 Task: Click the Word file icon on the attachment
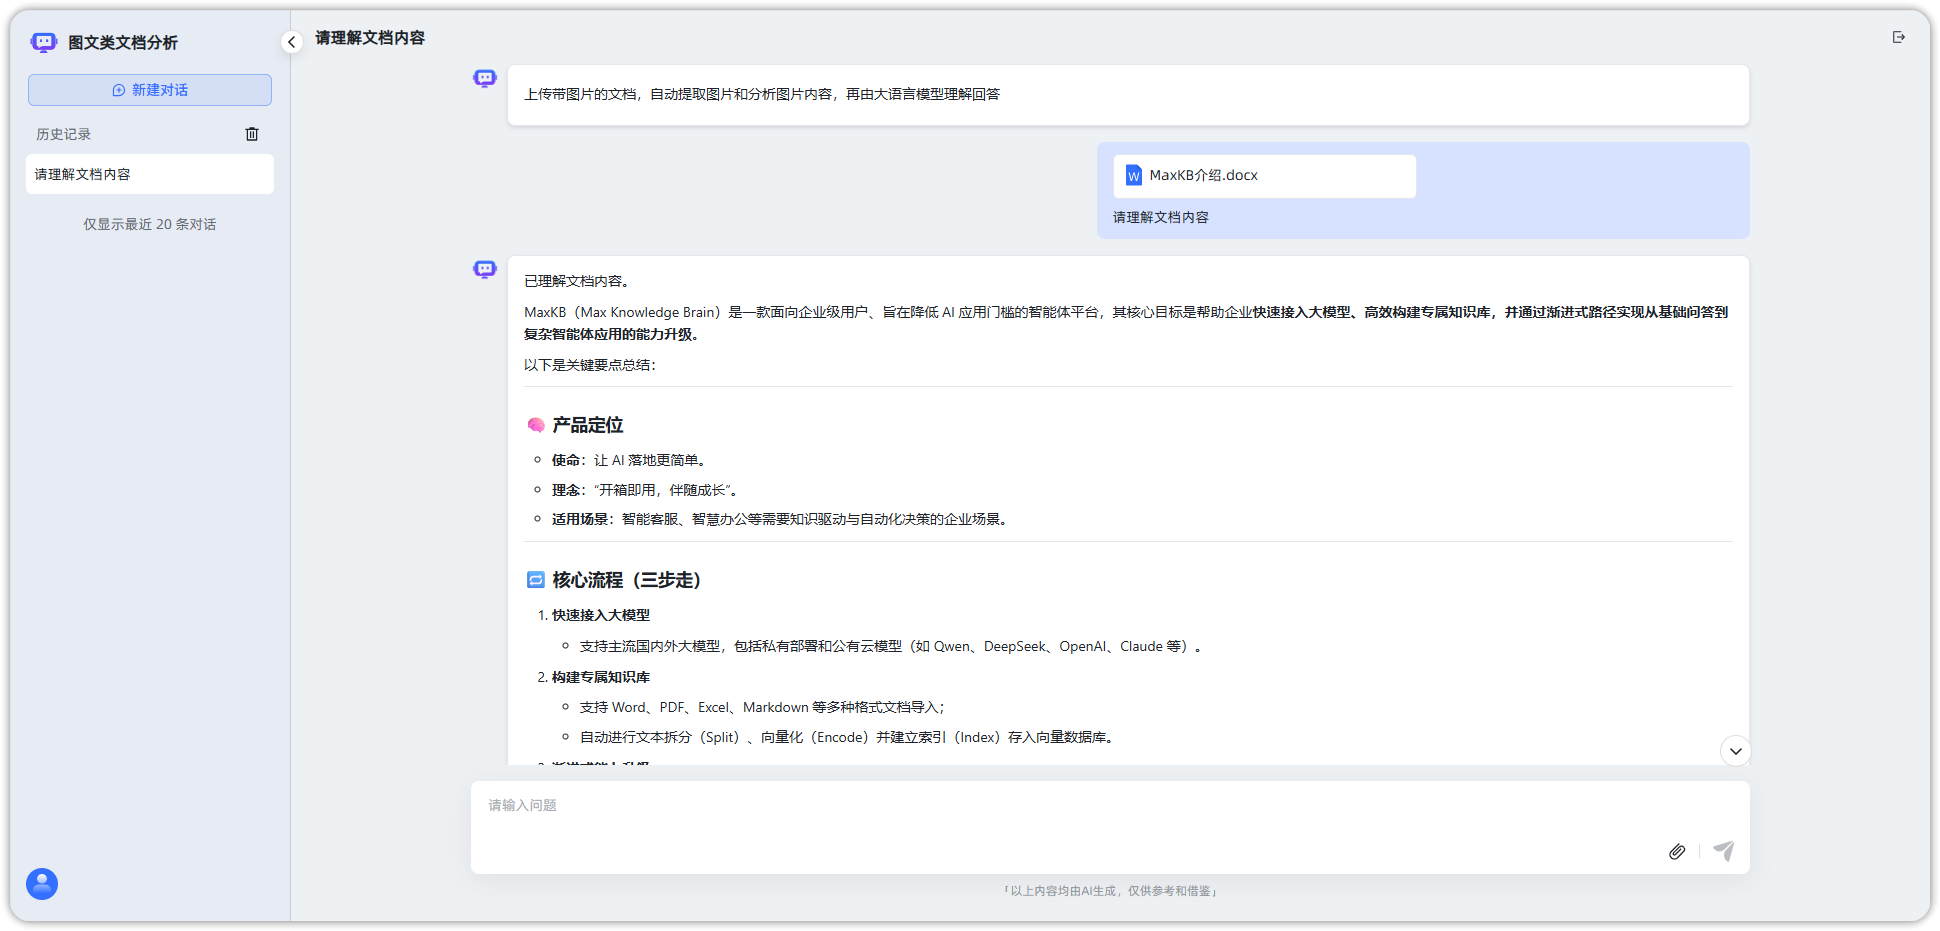coord(1134,176)
